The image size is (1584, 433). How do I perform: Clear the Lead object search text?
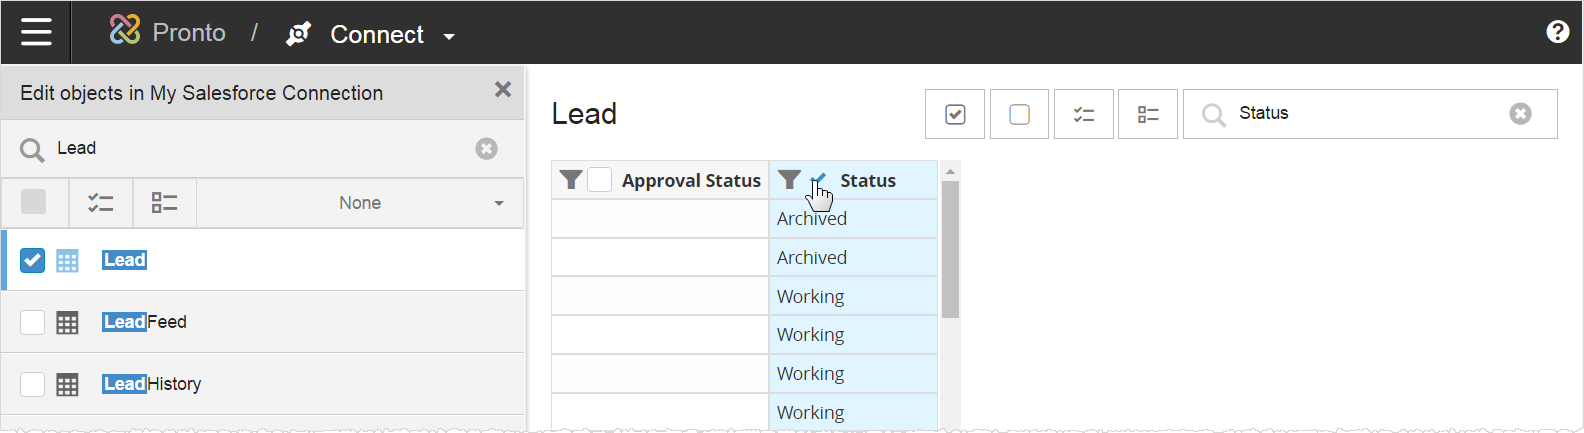click(x=486, y=149)
